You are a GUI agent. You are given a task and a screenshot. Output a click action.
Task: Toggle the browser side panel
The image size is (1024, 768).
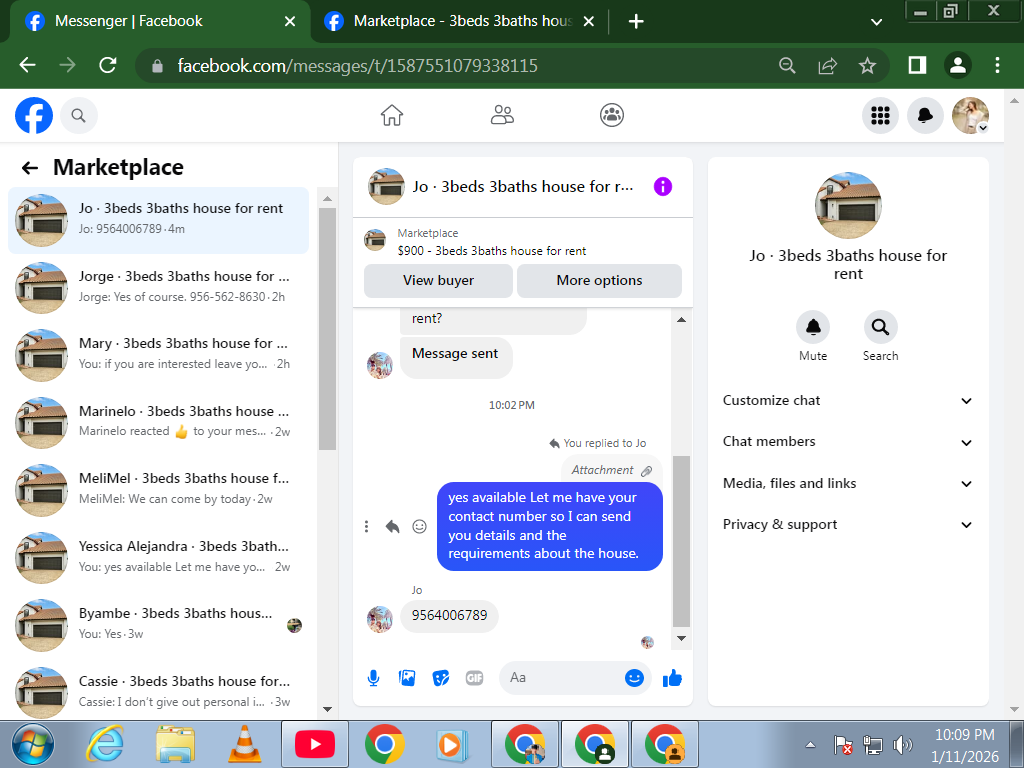pyautogui.click(x=917, y=65)
